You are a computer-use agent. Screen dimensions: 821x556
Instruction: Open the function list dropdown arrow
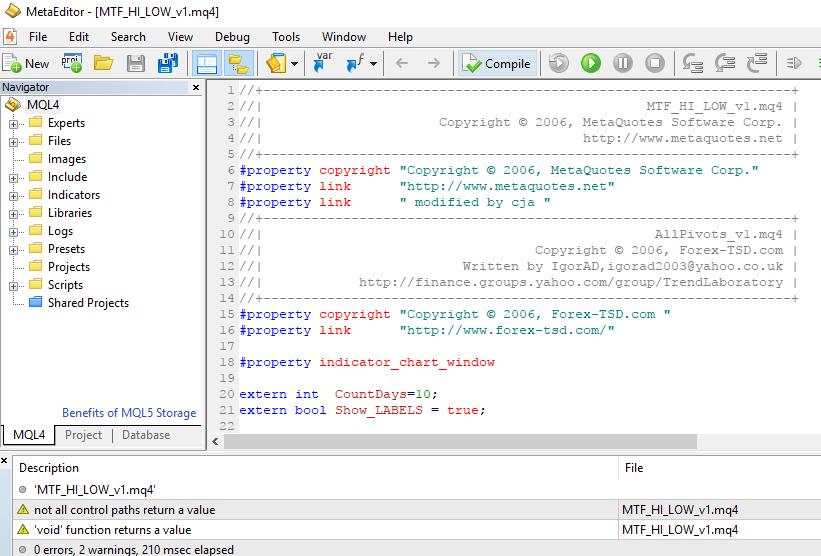click(374, 63)
